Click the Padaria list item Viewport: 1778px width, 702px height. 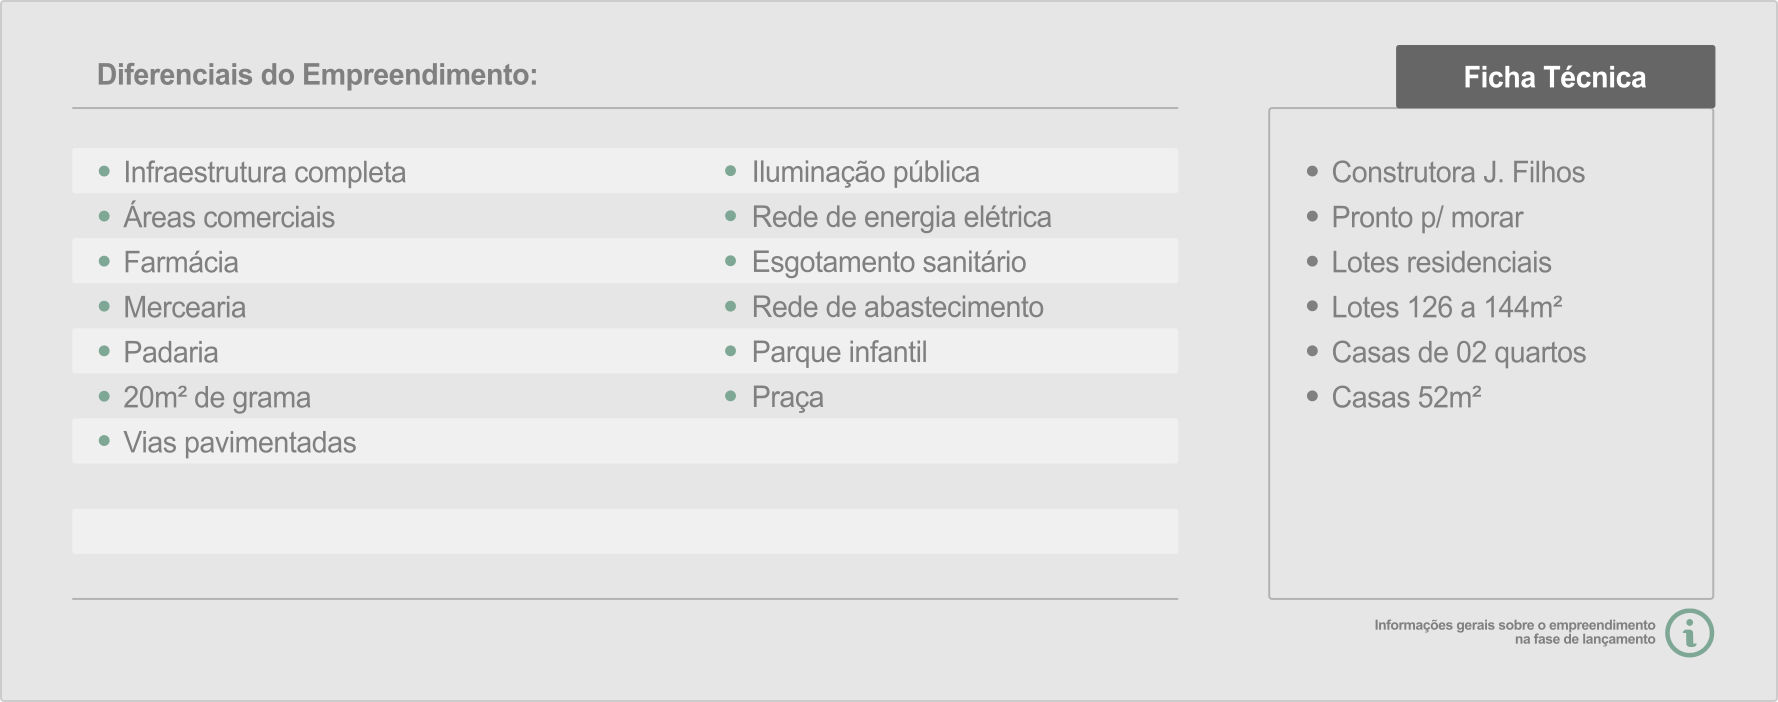point(171,352)
